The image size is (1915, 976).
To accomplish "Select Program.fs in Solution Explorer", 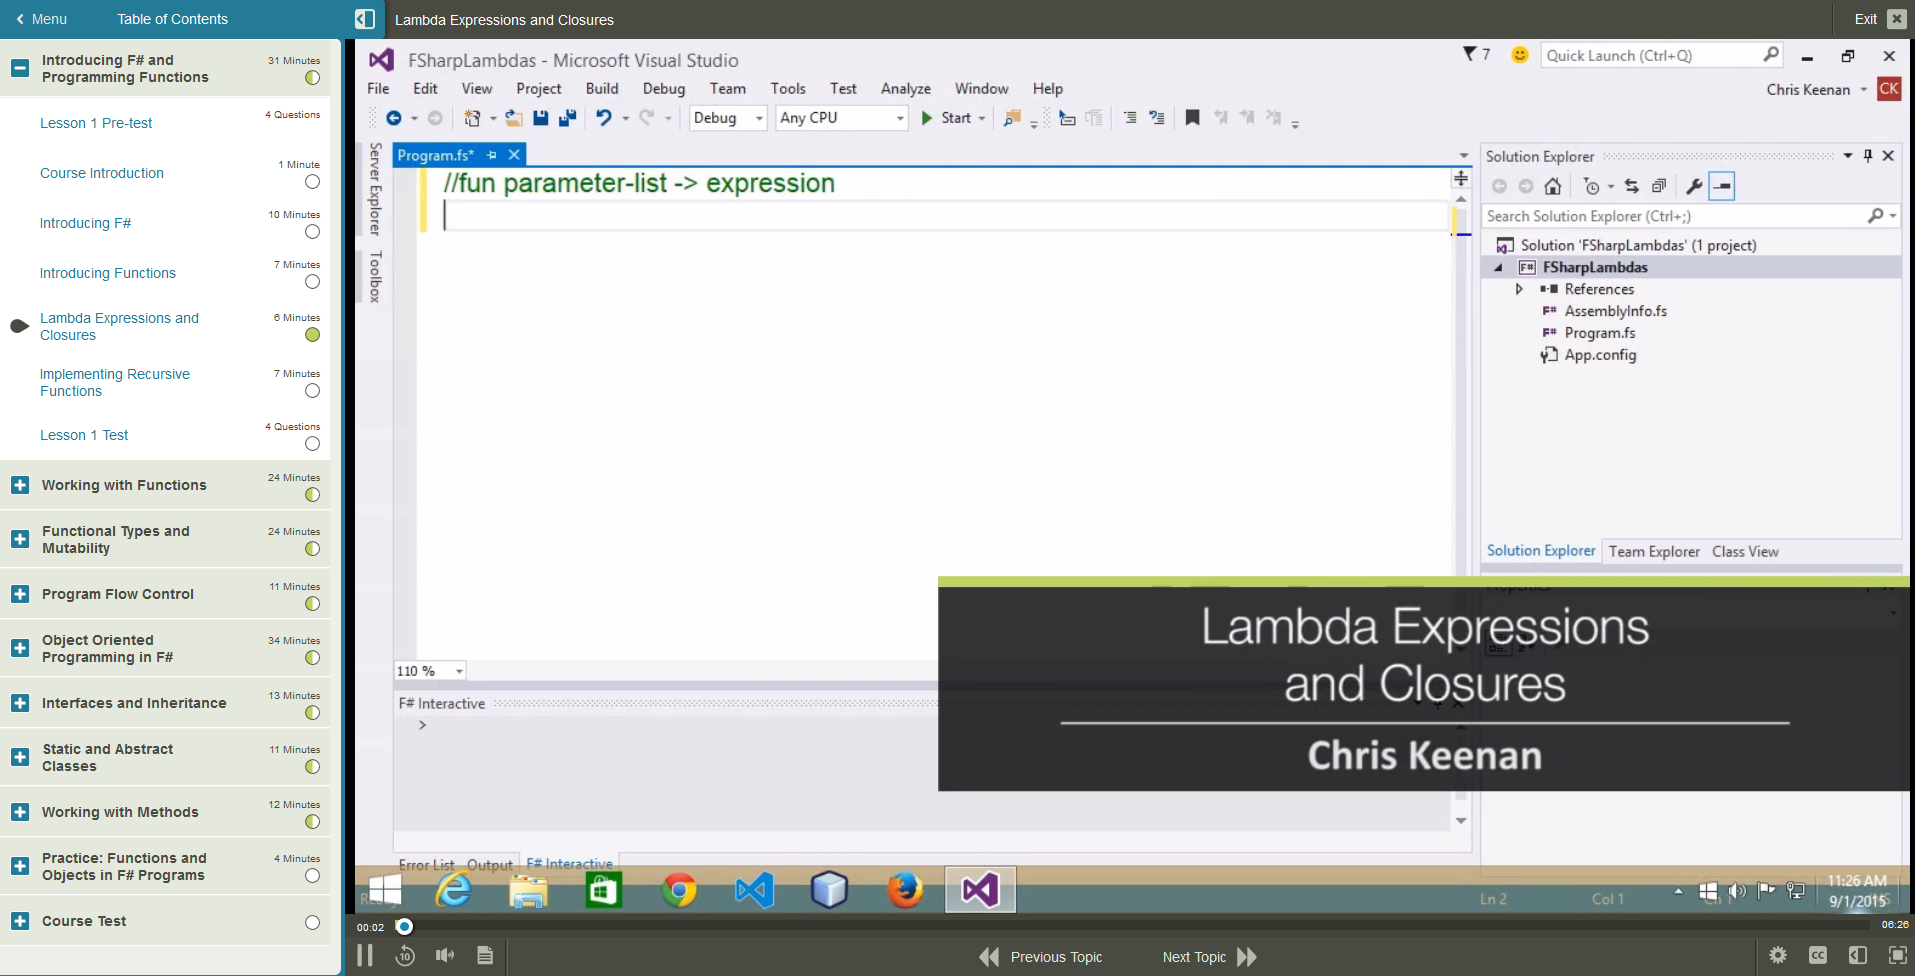I will (1599, 333).
